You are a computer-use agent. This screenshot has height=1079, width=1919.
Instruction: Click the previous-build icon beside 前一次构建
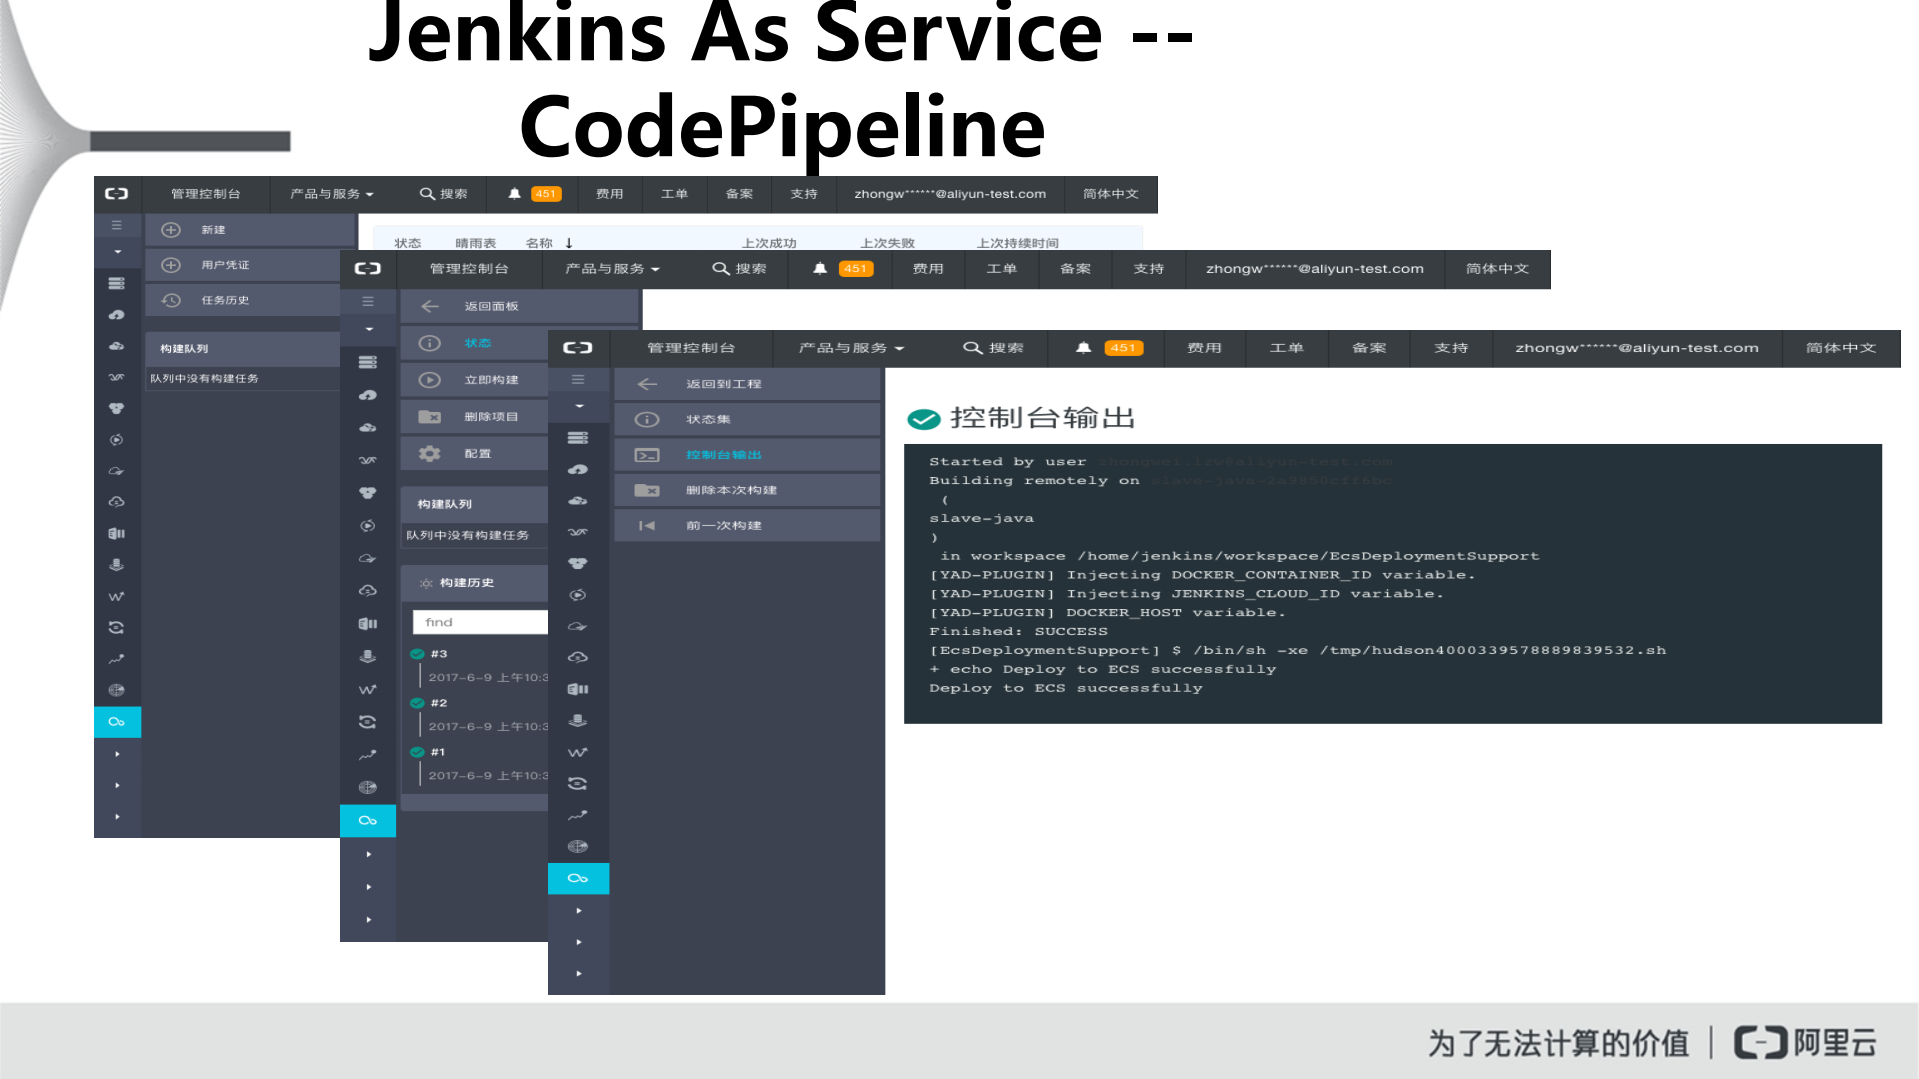(x=646, y=525)
